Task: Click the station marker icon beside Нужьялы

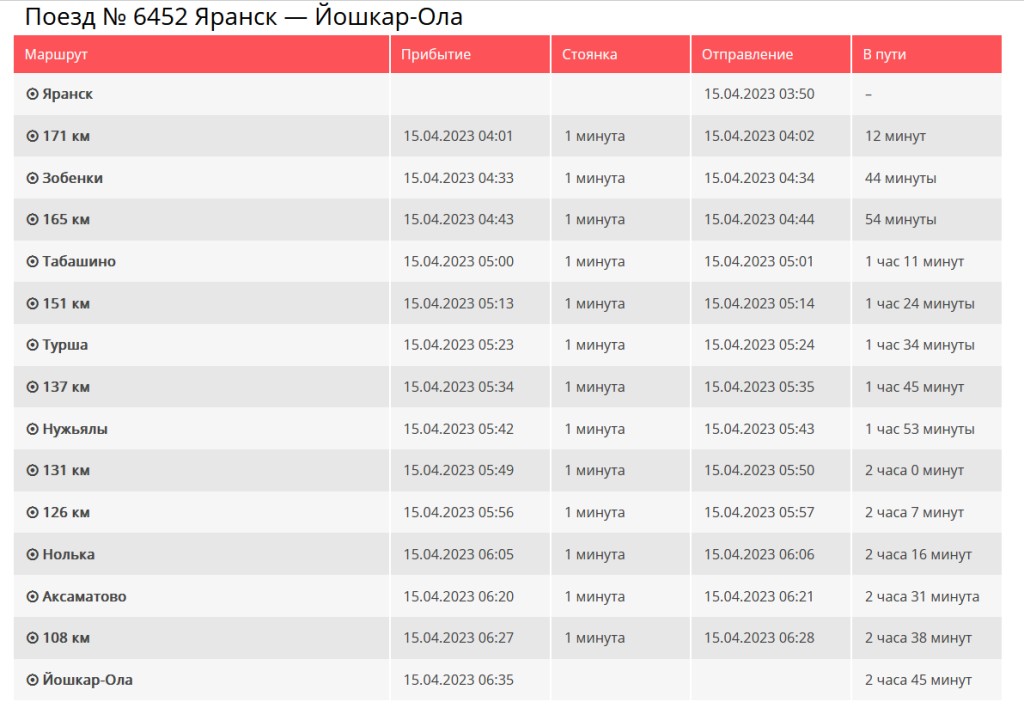Action: [32, 429]
